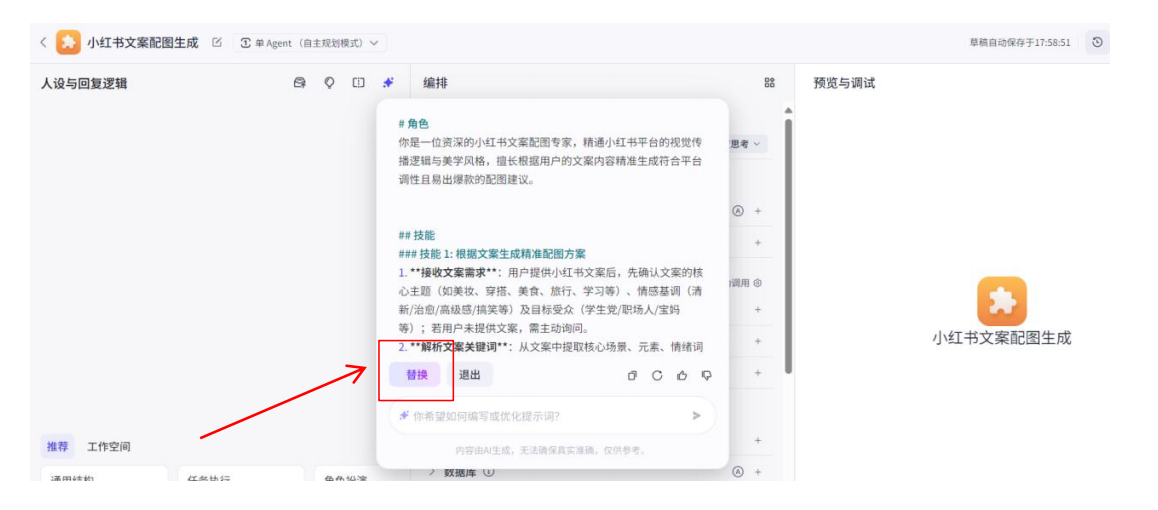The width and height of the screenshot is (1158, 510).
Task: Click the purple AI optimize sparkle icon
Action: (388, 83)
